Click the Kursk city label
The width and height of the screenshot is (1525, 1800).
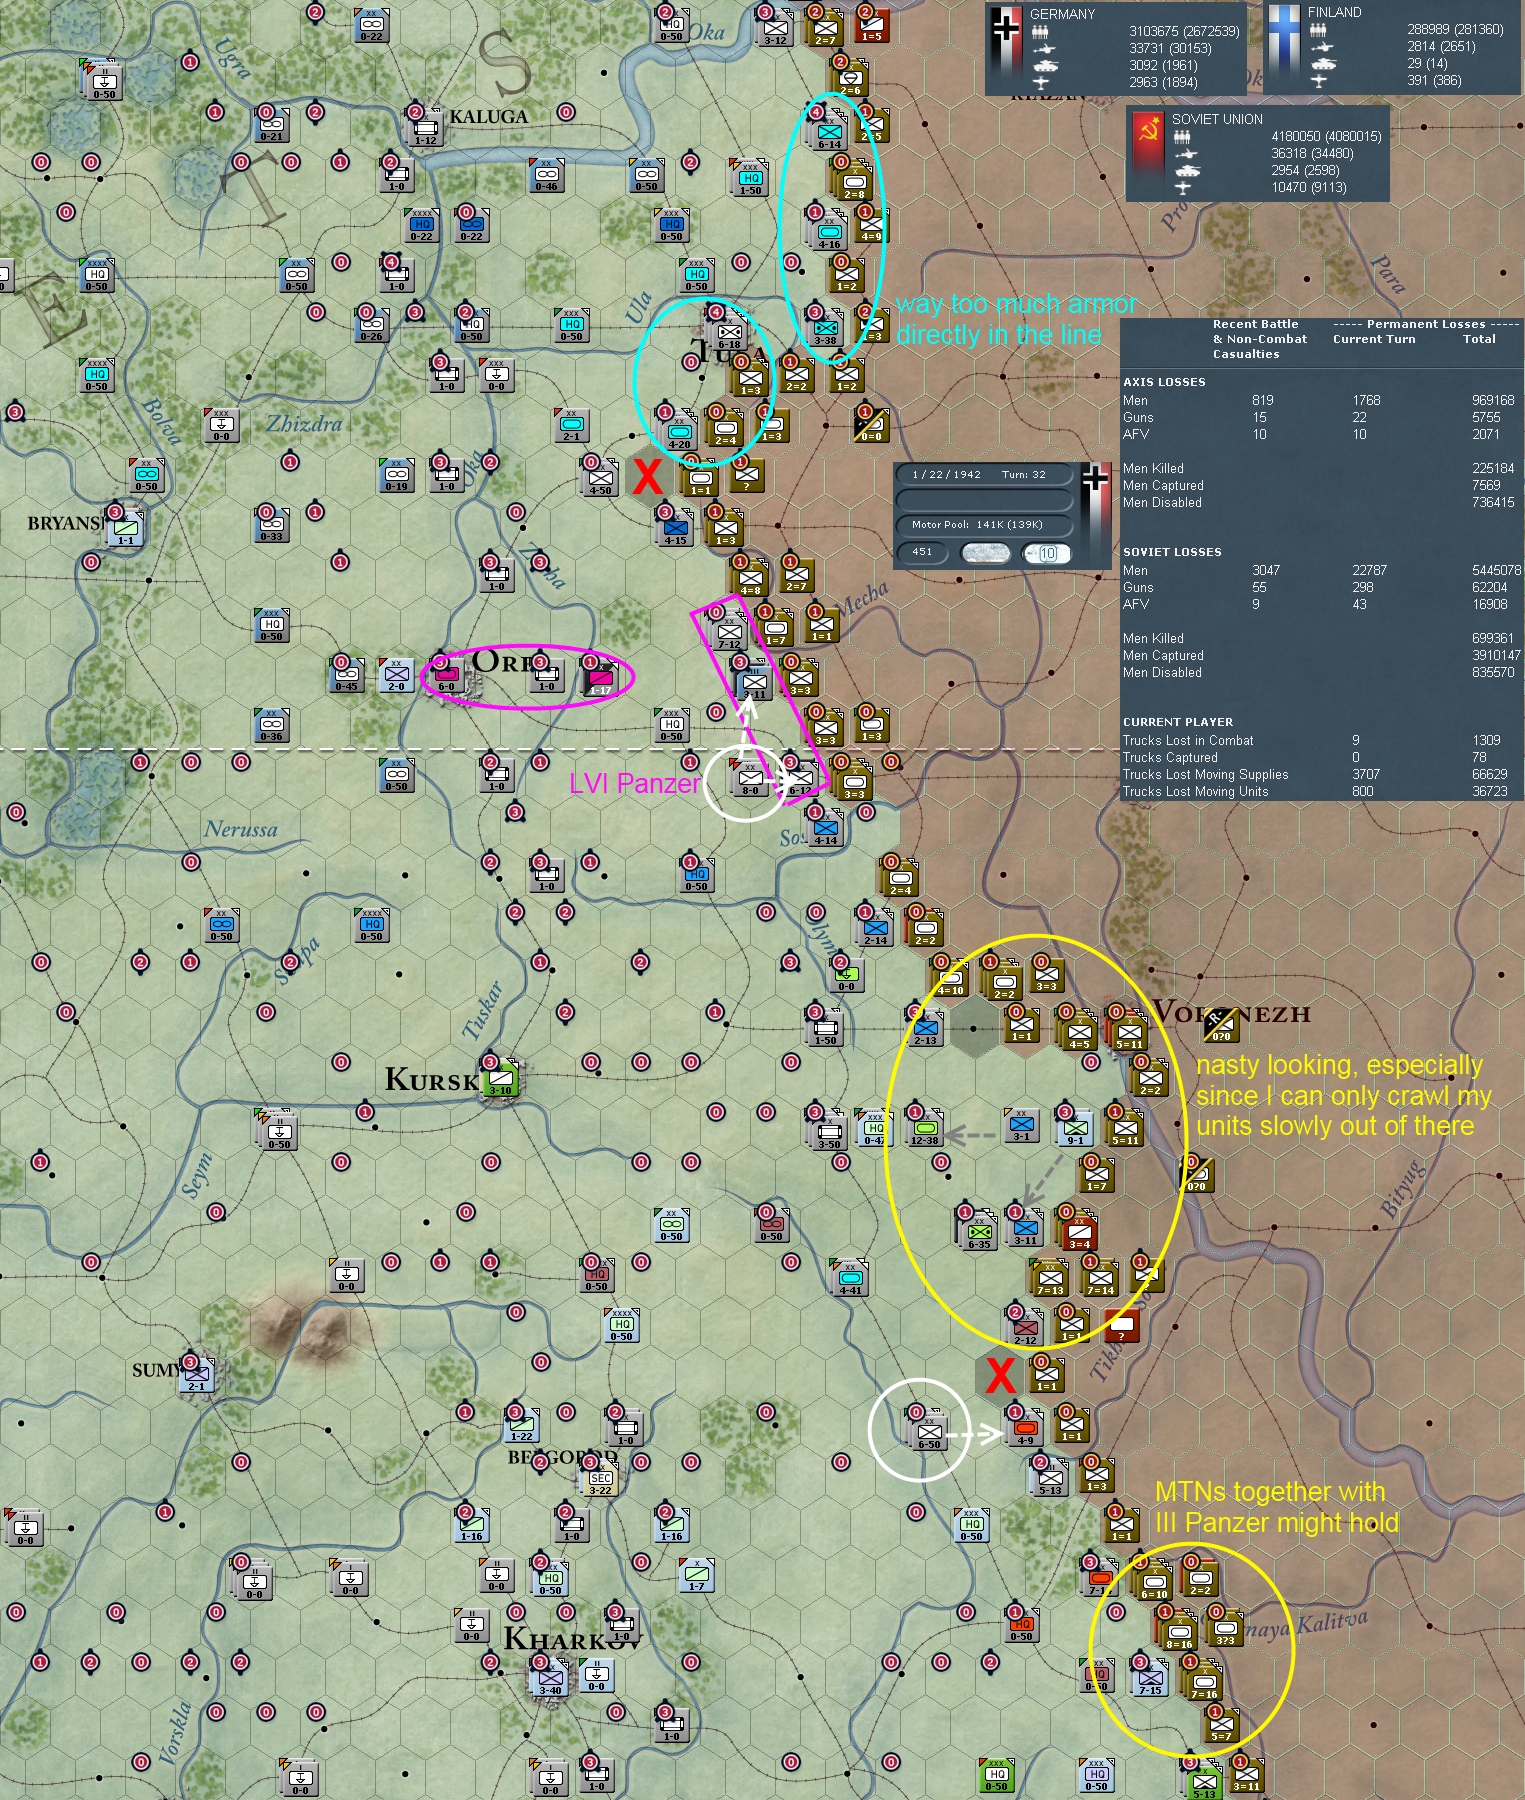pyautogui.click(x=432, y=1080)
